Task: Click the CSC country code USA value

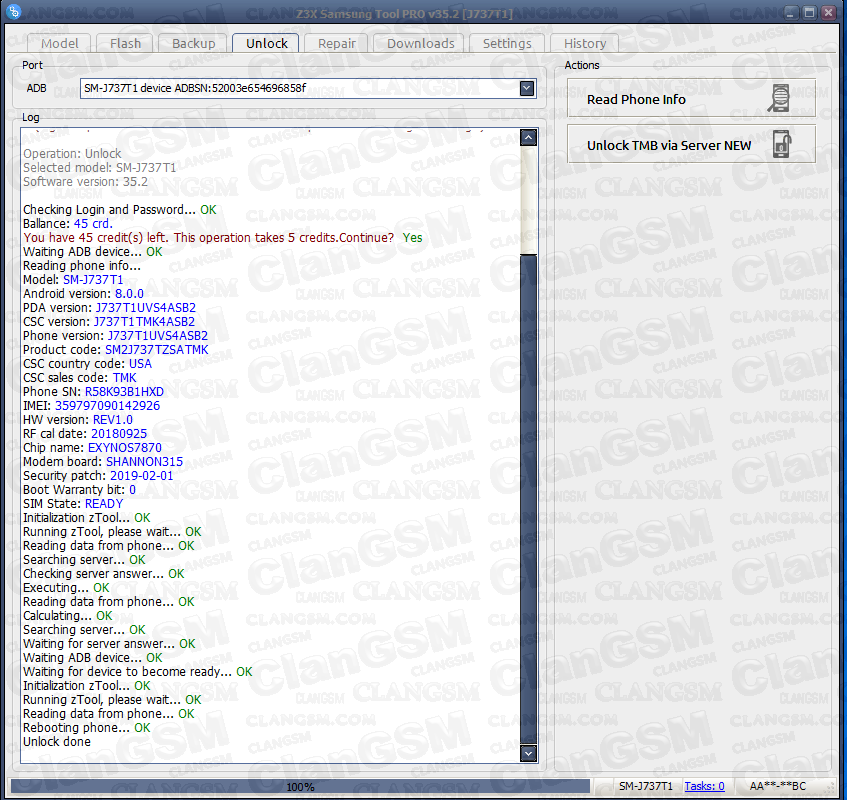Action: click(x=140, y=364)
